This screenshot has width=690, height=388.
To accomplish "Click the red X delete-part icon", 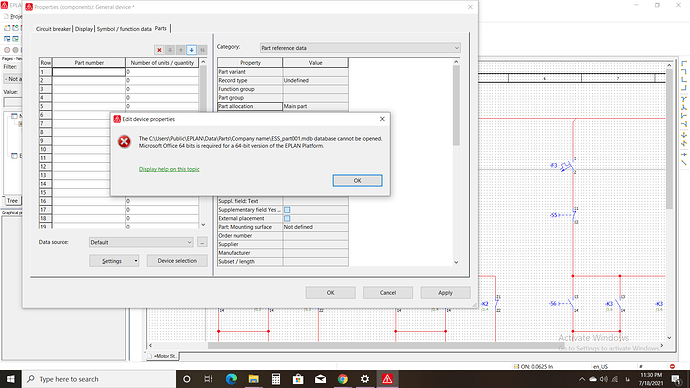I will [x=159, y=50].
